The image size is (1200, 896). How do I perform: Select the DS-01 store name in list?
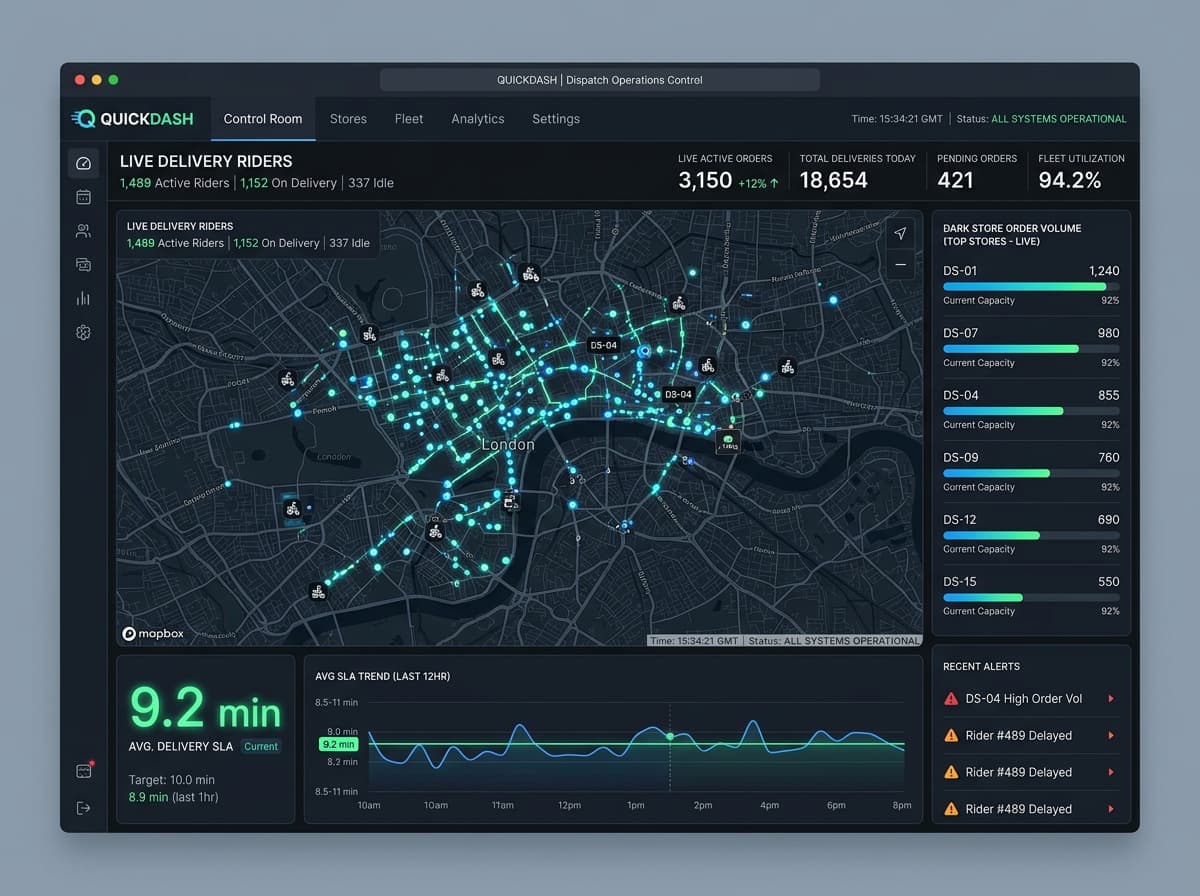pos(960,271)
